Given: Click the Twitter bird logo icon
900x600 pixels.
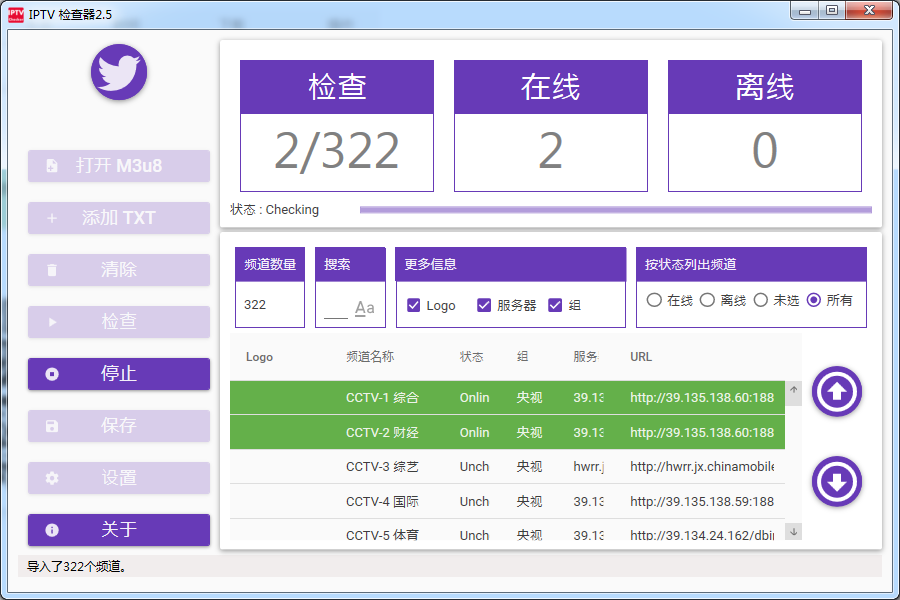Looking at the screenshot, I should click(x=119, y=72).
